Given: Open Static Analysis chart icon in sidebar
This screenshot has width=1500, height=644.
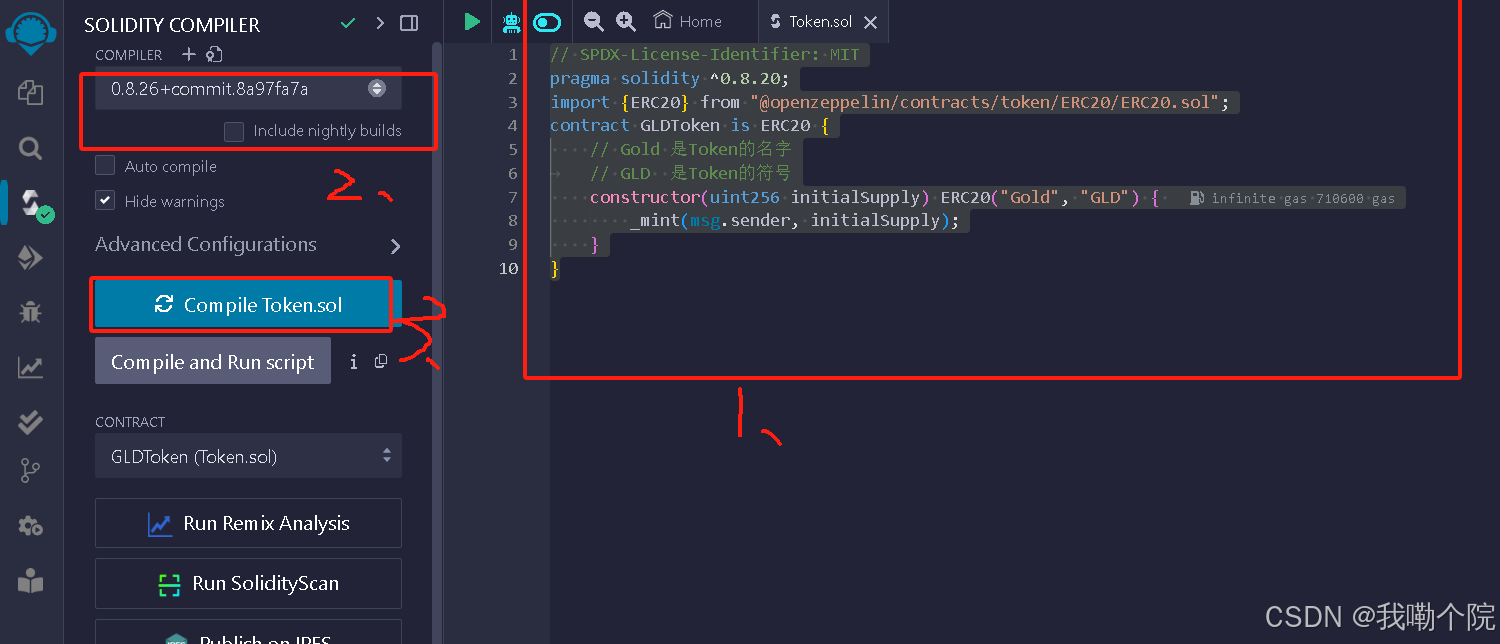Looking at the screenshot, I should pos(31,367).
